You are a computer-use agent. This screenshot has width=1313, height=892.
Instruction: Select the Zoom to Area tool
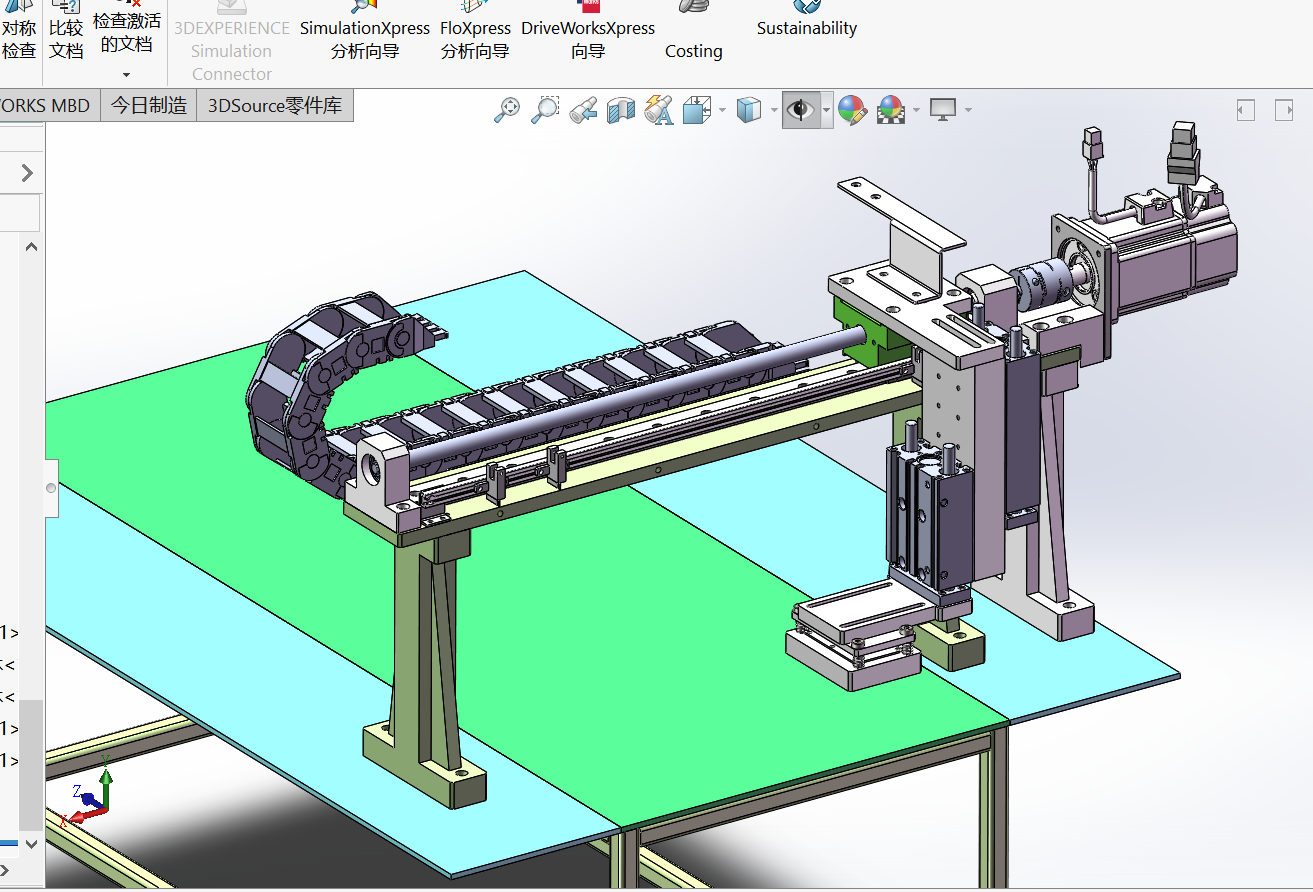coord(545,110)
